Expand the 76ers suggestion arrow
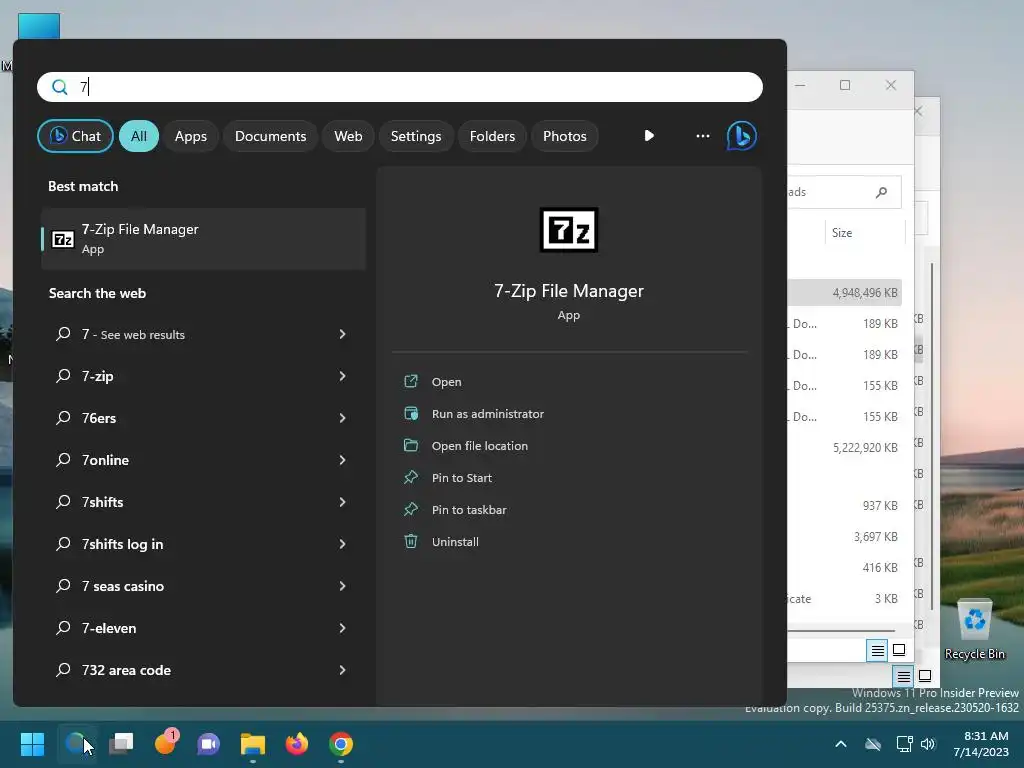The width and height of the screenshot is (1024, 768). click(342, 418)
